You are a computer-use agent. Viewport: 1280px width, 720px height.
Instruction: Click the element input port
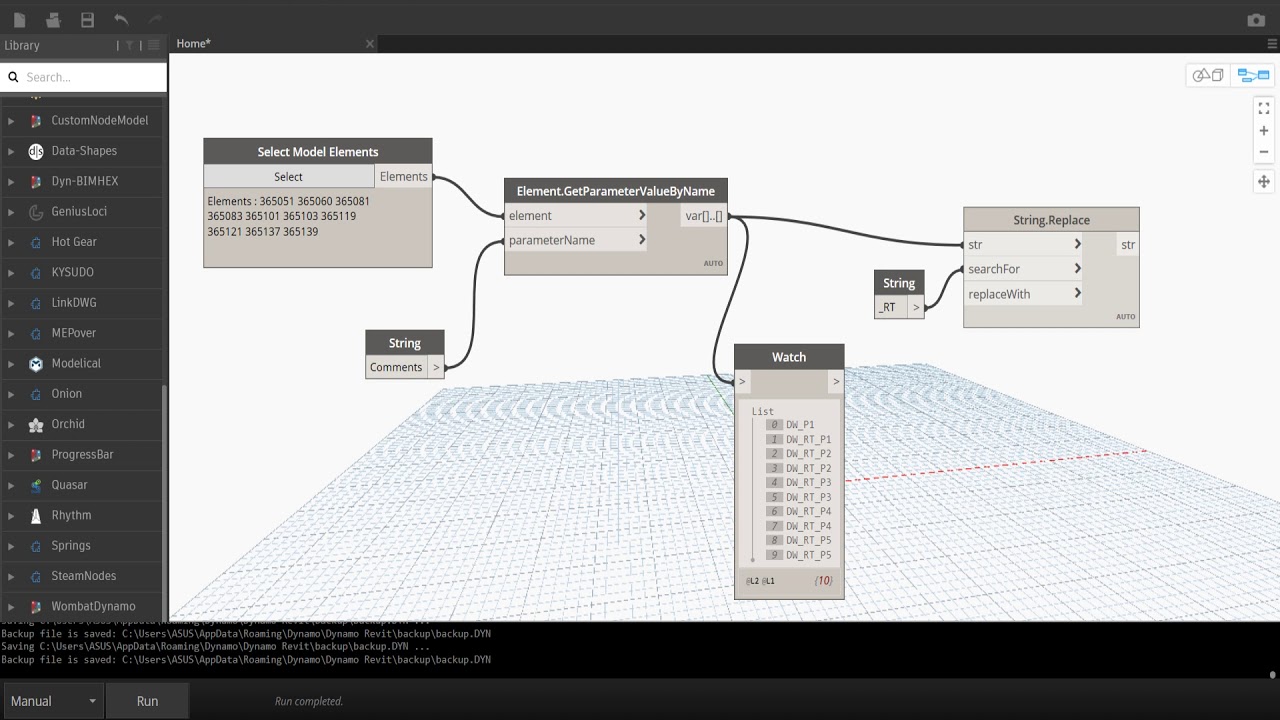pyautogui.click(x=576, y=215)
